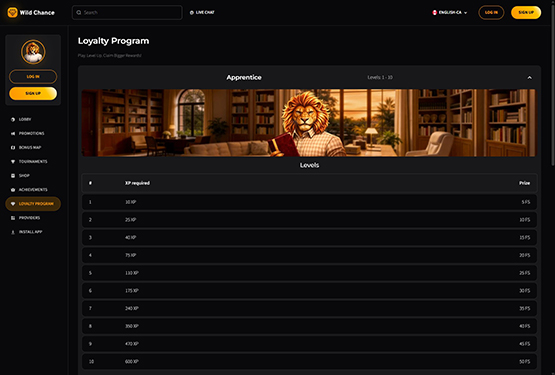Viewport: 555px width, 375px height.
Task: Click the lion avatar in sidebar
Action: coord(33,52)
